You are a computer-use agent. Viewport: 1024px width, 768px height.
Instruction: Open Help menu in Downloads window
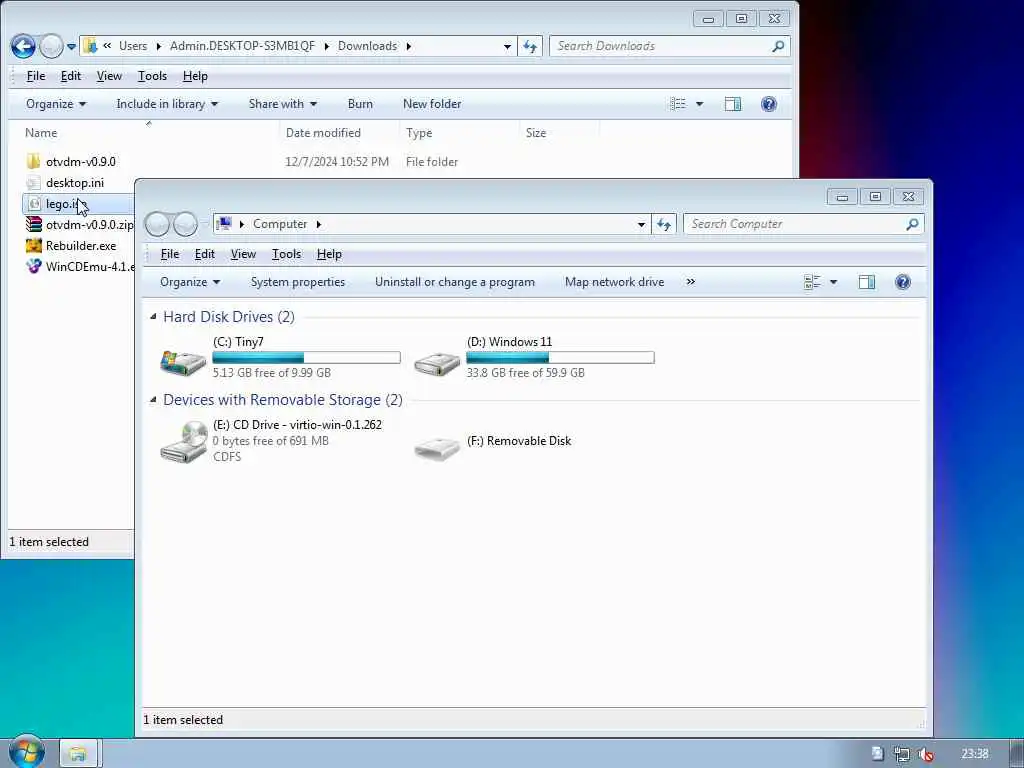tap(195, 76)
